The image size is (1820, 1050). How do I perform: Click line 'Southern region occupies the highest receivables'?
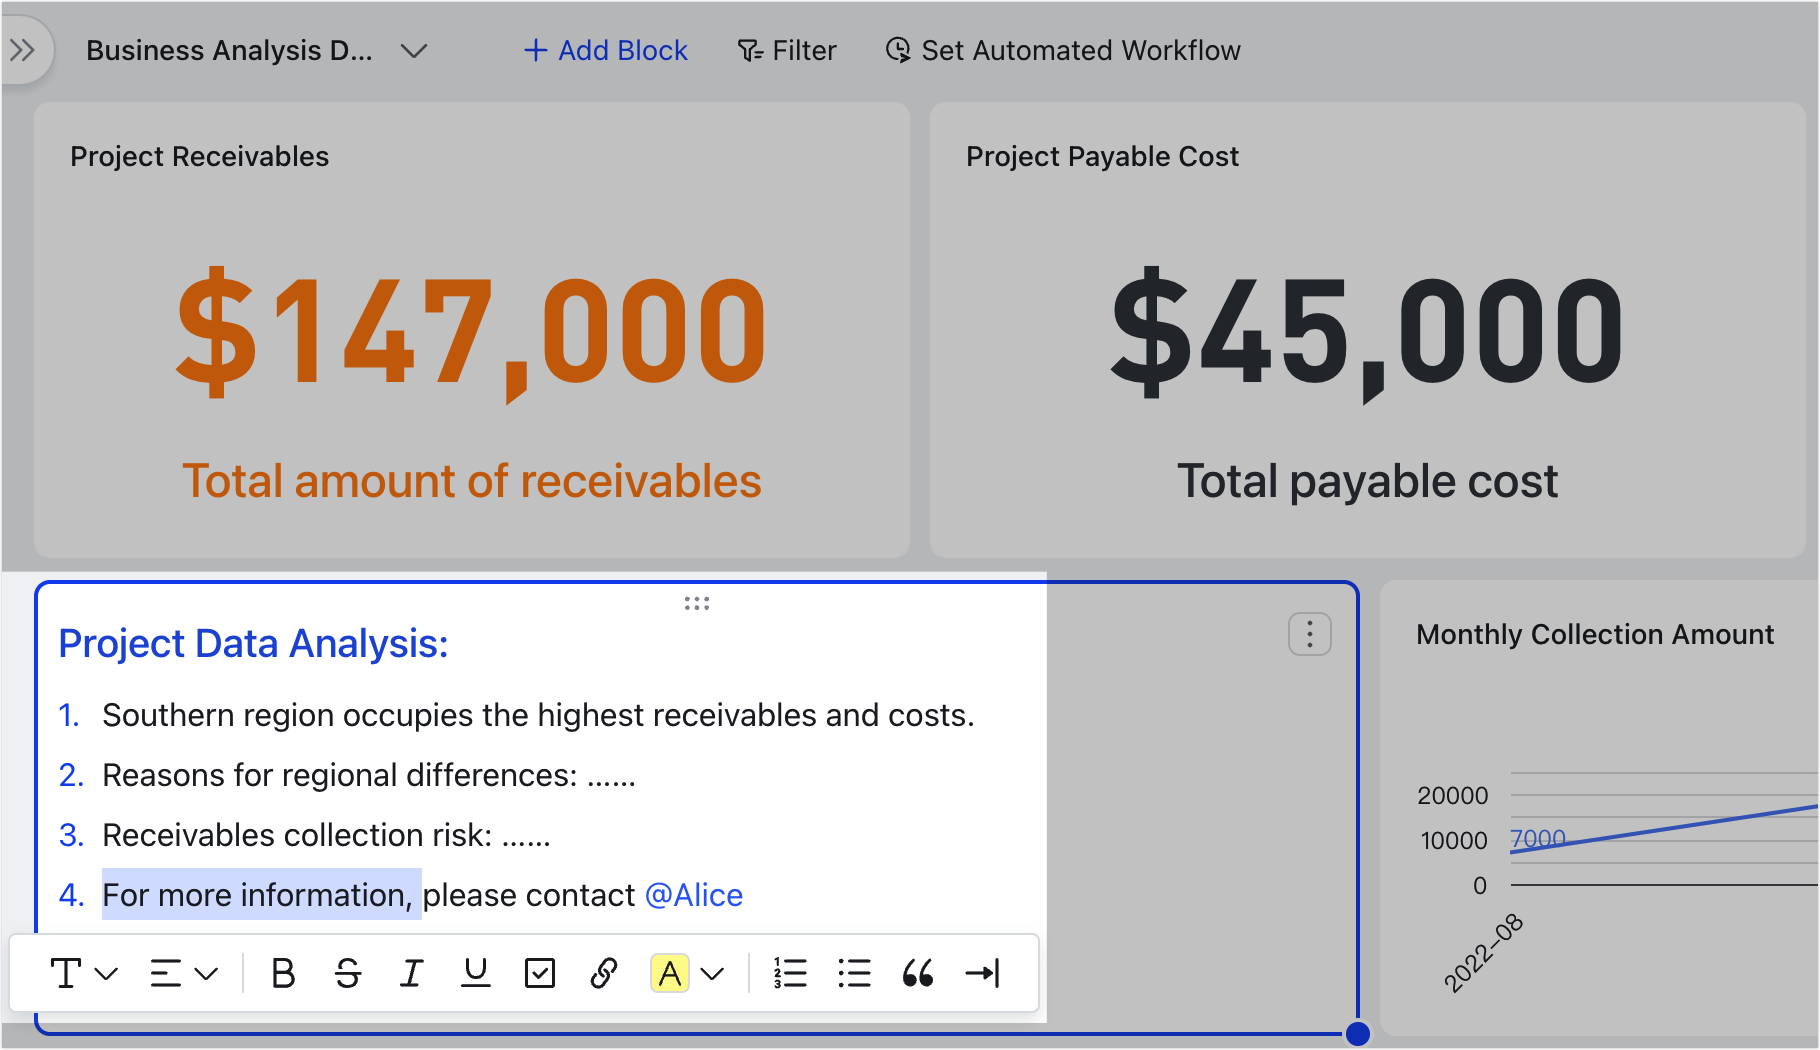tap(538, 716)
